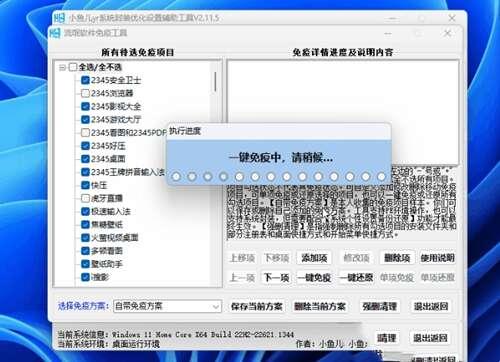Uncheck the 2345好压 checkbox
The width and height of the screenshot is (500, 362).
[85, 146]
